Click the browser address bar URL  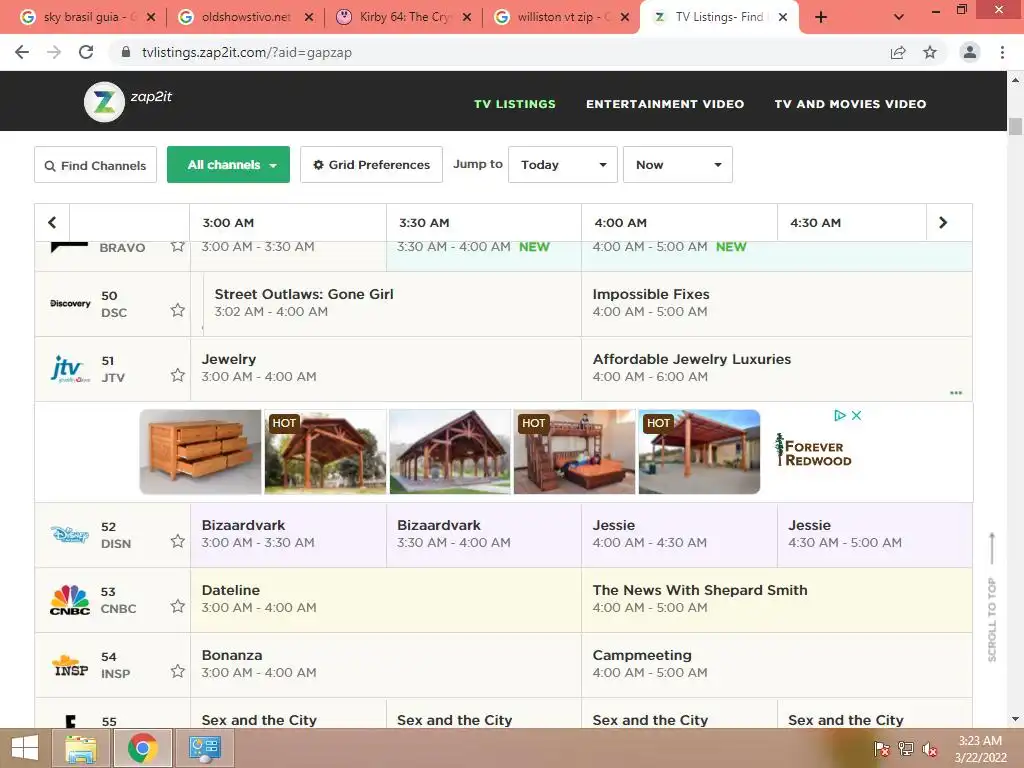[x=246, y=52]
